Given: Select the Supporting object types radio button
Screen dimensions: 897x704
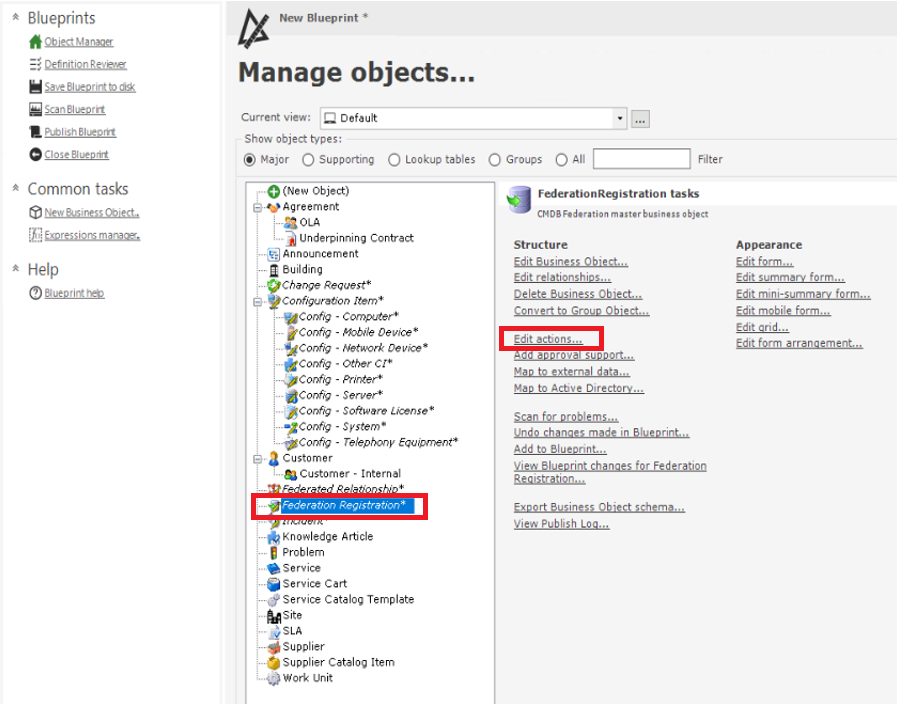Looking at the screenshot, I should coord(308,160).
